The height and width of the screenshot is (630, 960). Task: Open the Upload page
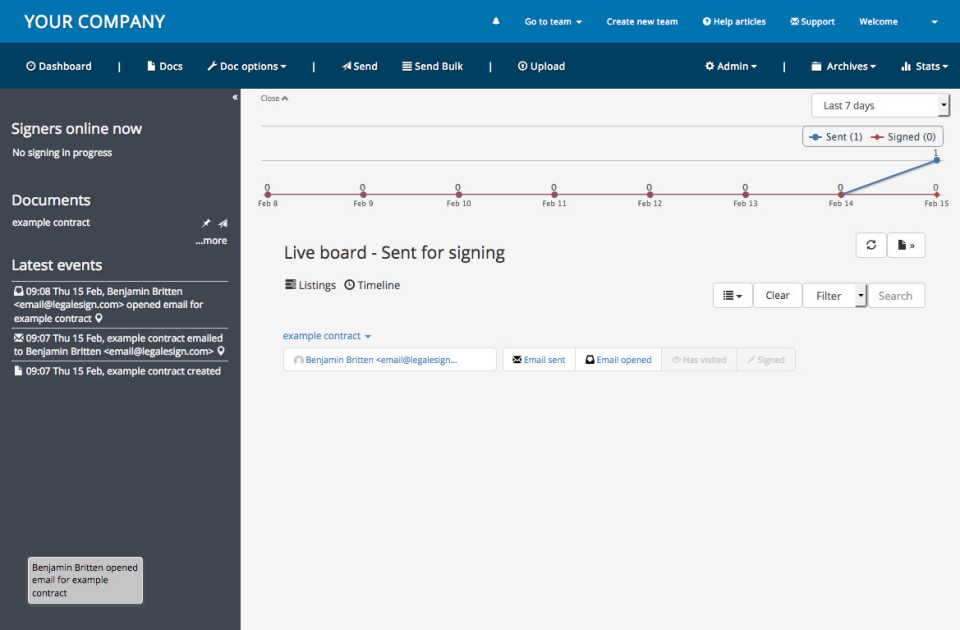pos(541,66)
